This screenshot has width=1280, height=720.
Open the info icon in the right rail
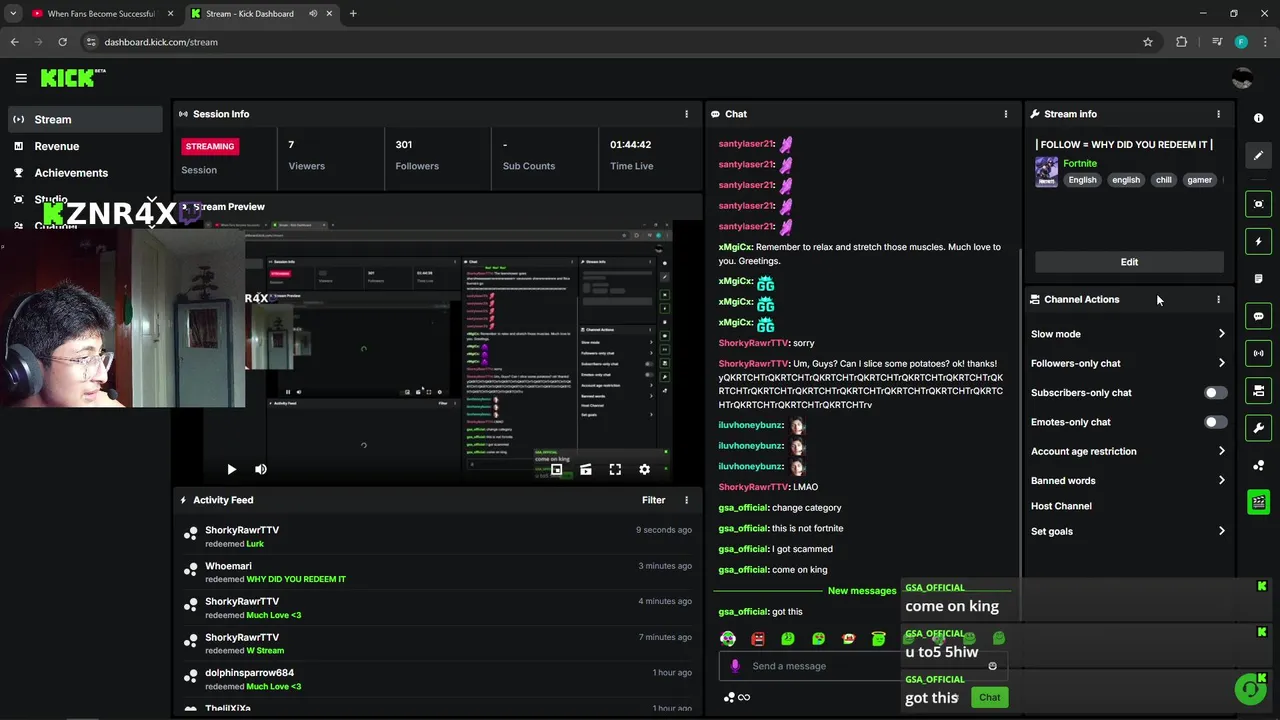(x=1258, y=118)
